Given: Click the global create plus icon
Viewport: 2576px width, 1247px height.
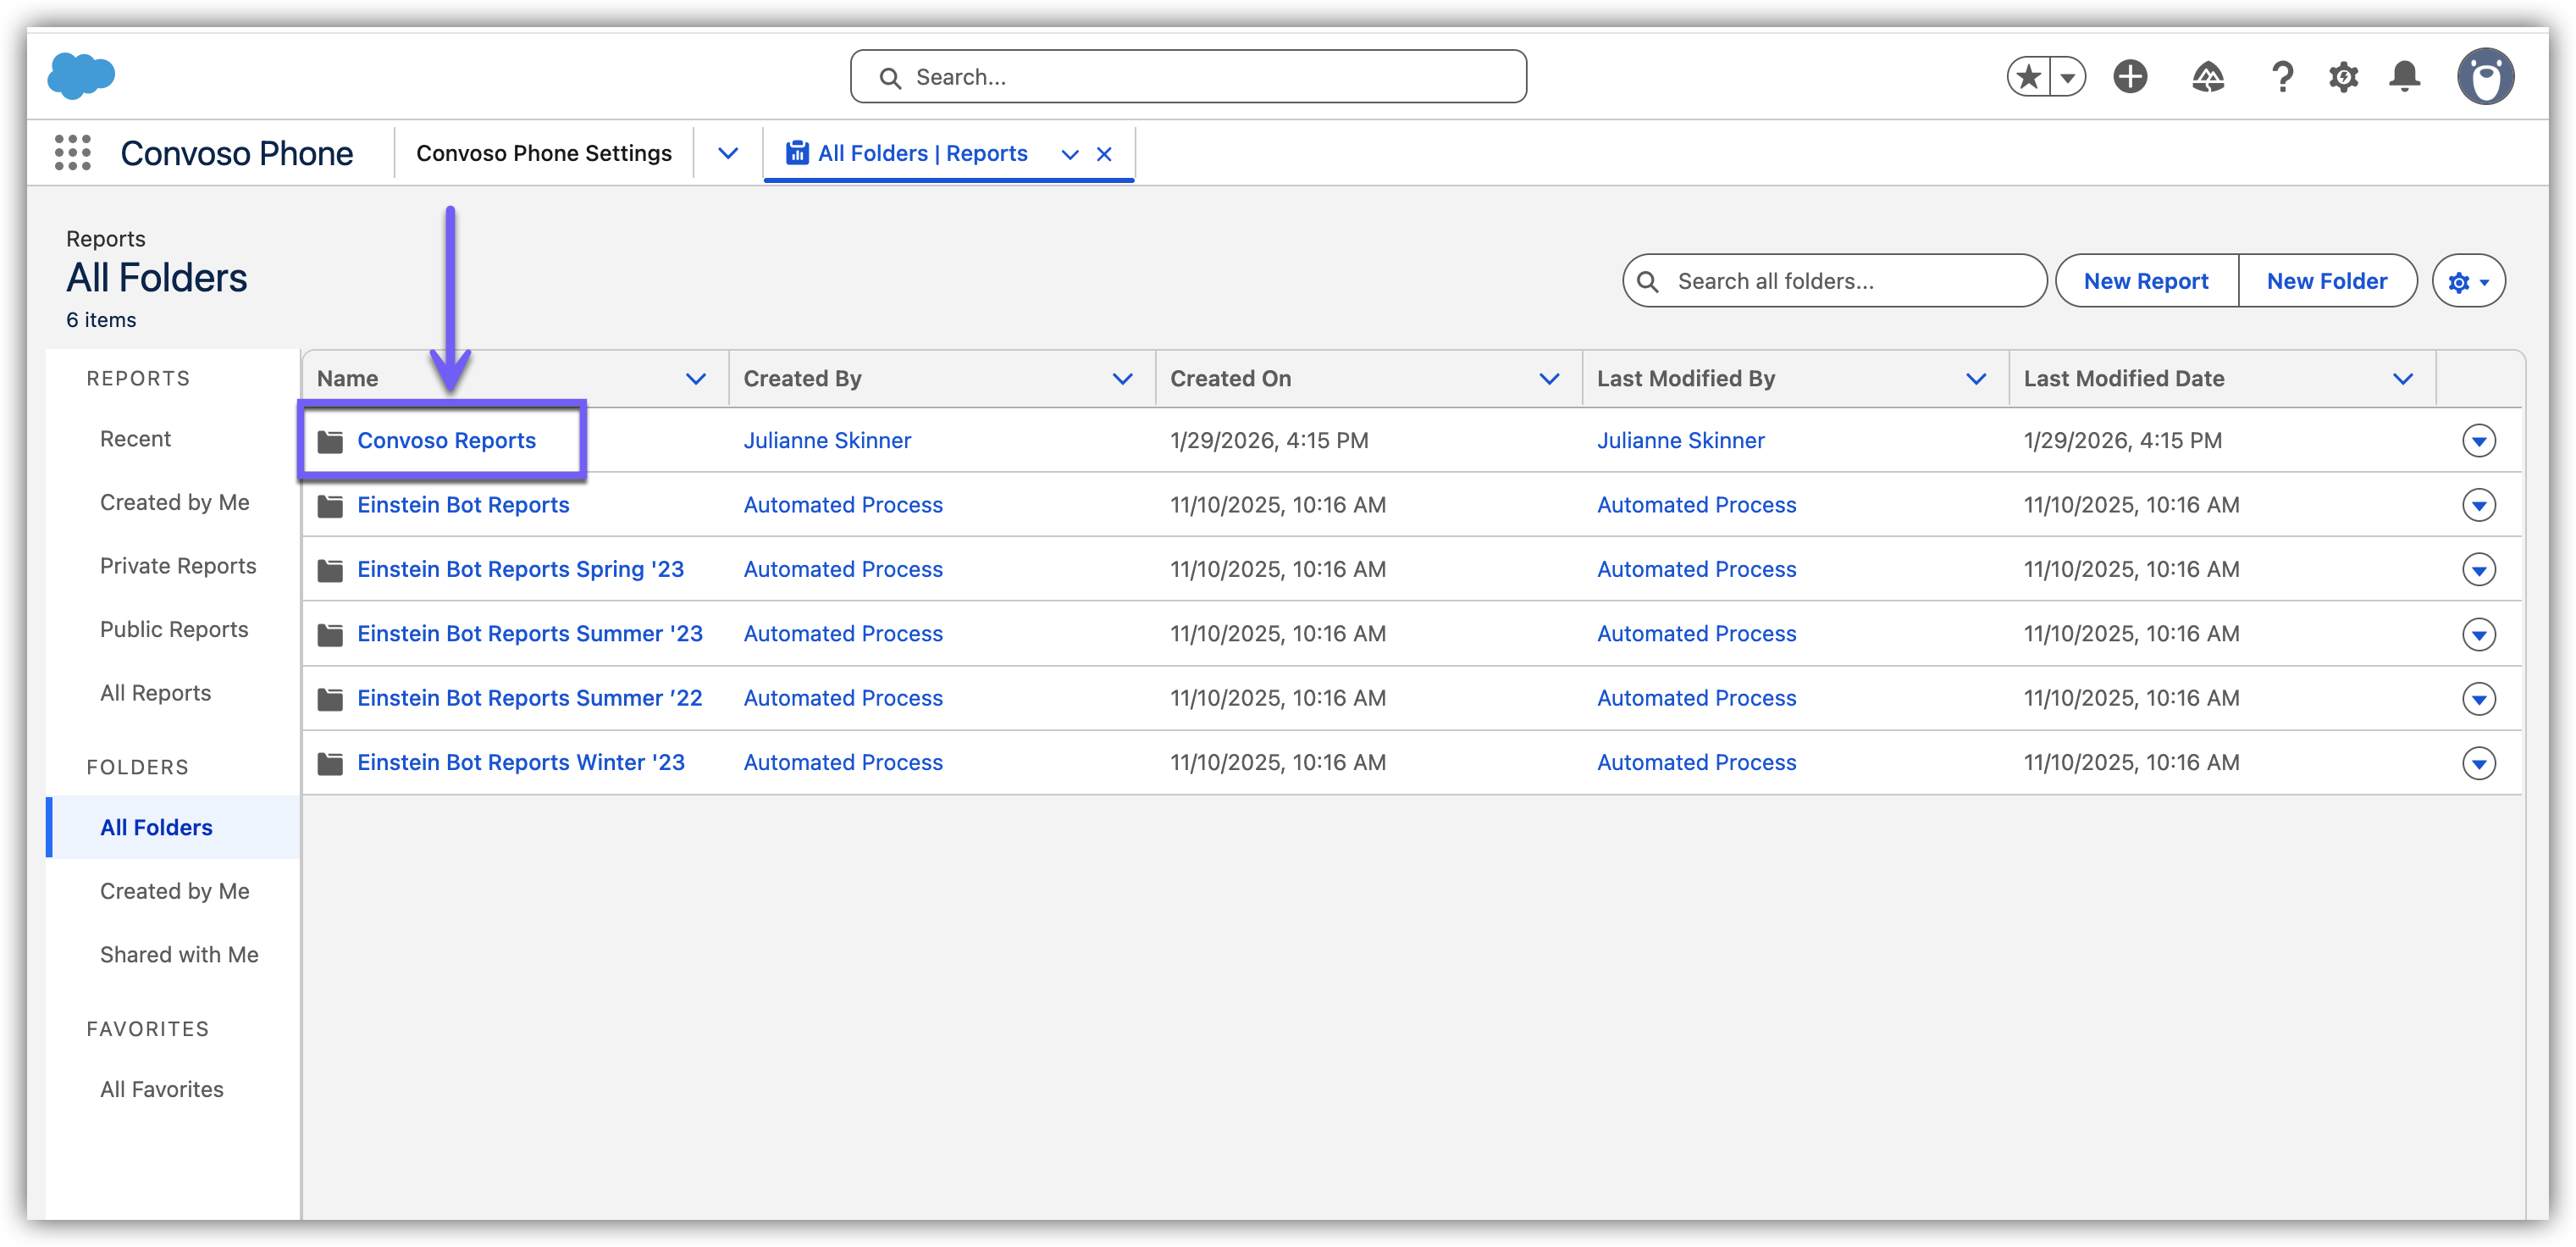Looking at the screenshot, I should [x=2130, y=77].
